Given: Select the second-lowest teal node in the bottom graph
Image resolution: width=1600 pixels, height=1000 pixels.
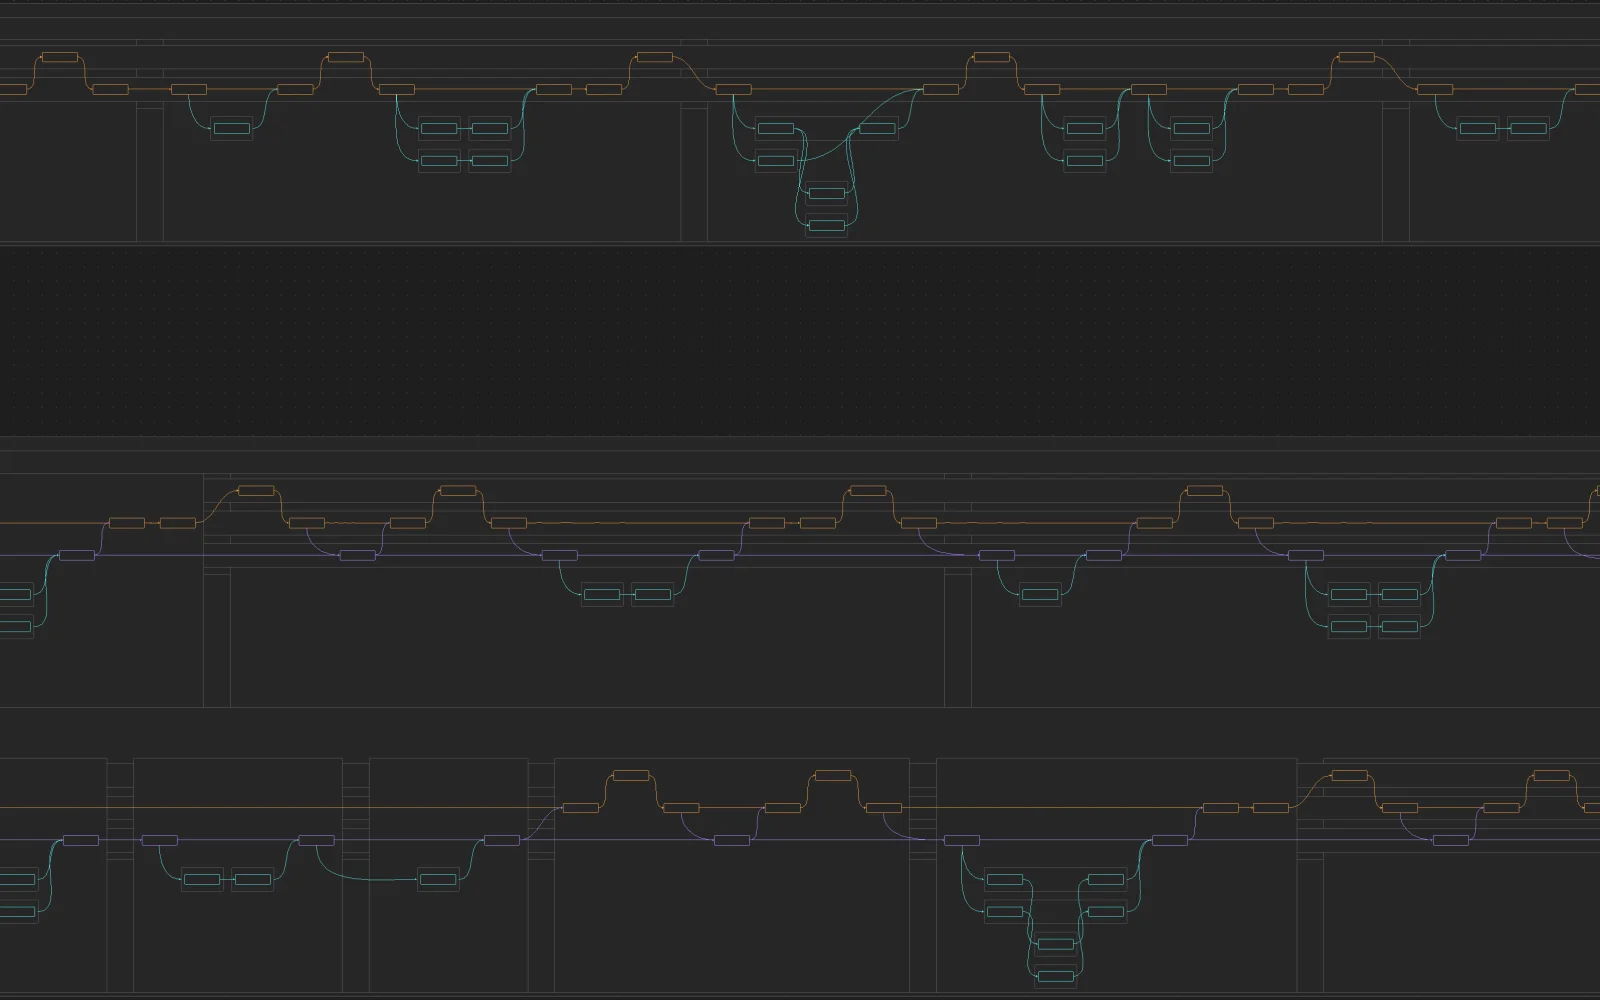Looking at the screenshot, I should click(1055, 943).
